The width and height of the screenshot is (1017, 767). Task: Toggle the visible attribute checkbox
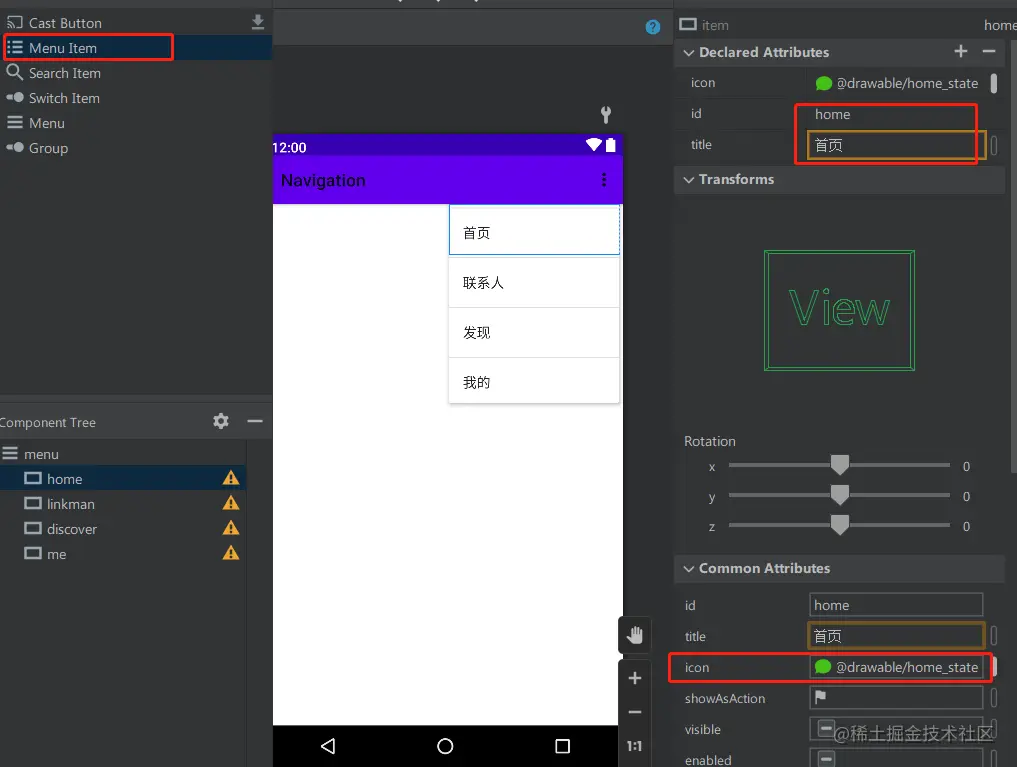[x=826, y=728]
